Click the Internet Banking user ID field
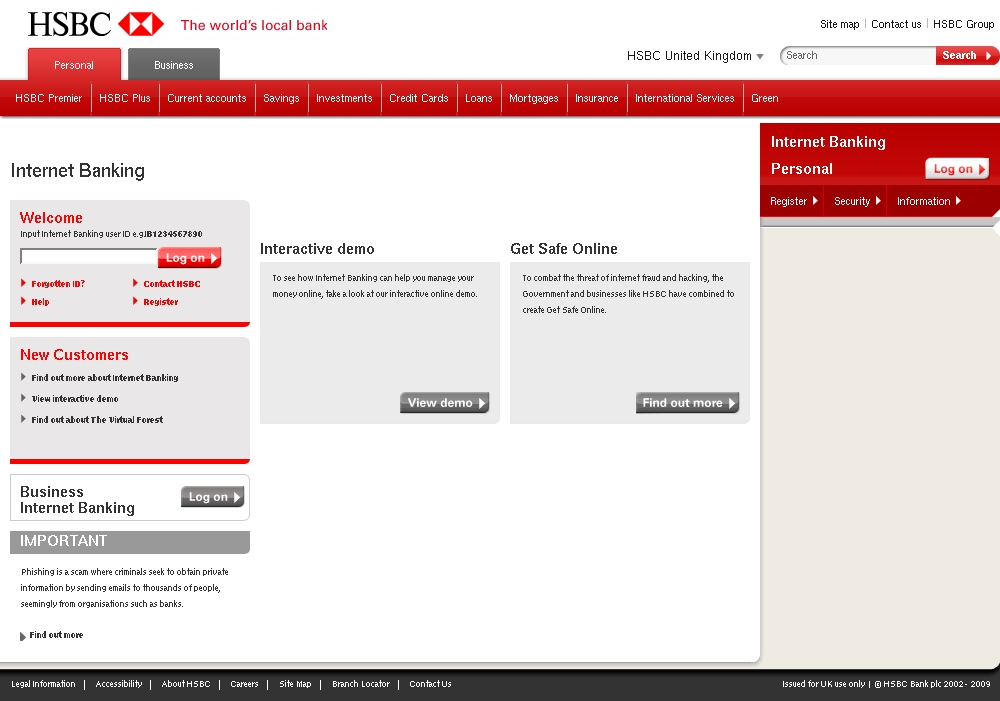This screenshot has height=701, width=1000. click(x=89, y=256)
